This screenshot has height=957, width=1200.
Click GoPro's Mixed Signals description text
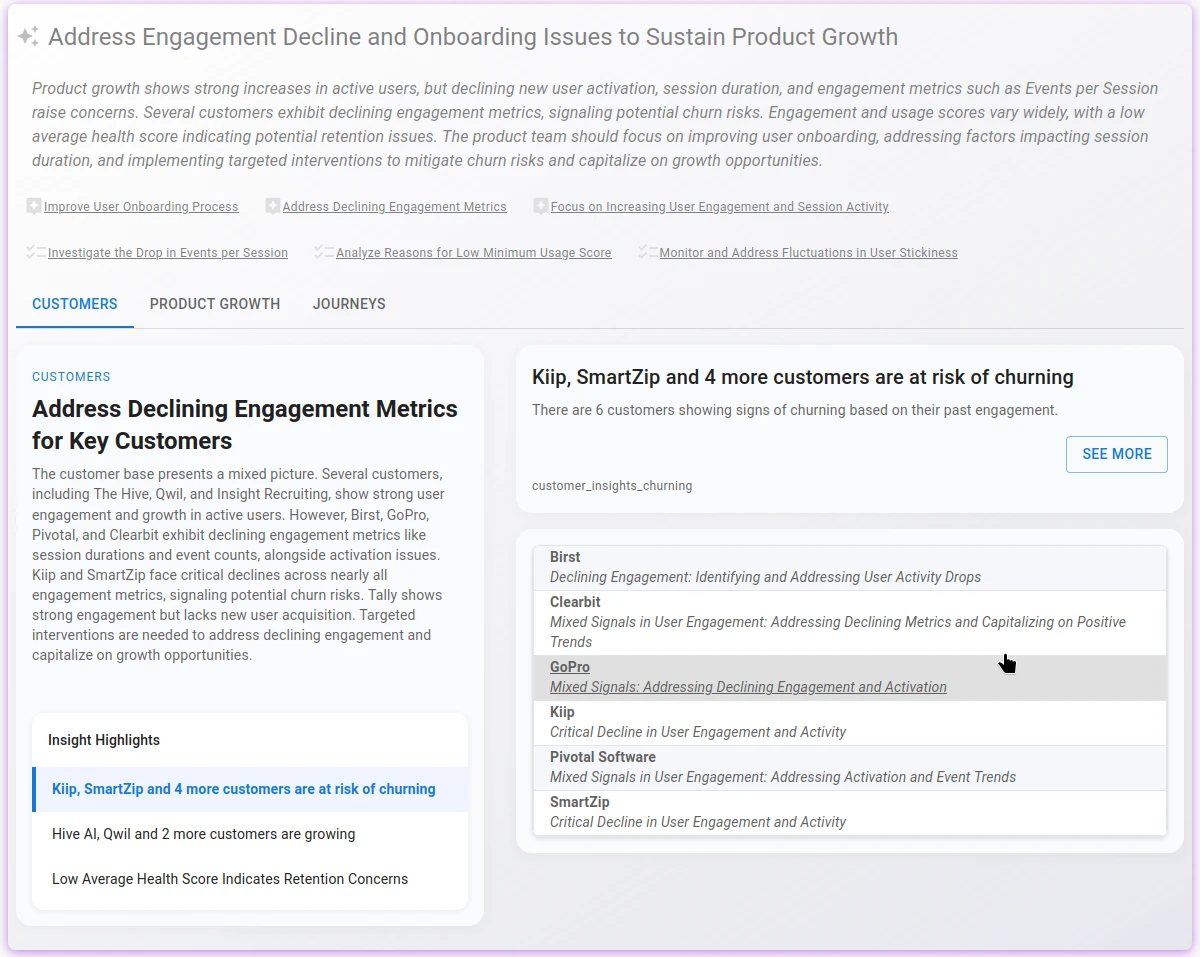coord(748,687)
